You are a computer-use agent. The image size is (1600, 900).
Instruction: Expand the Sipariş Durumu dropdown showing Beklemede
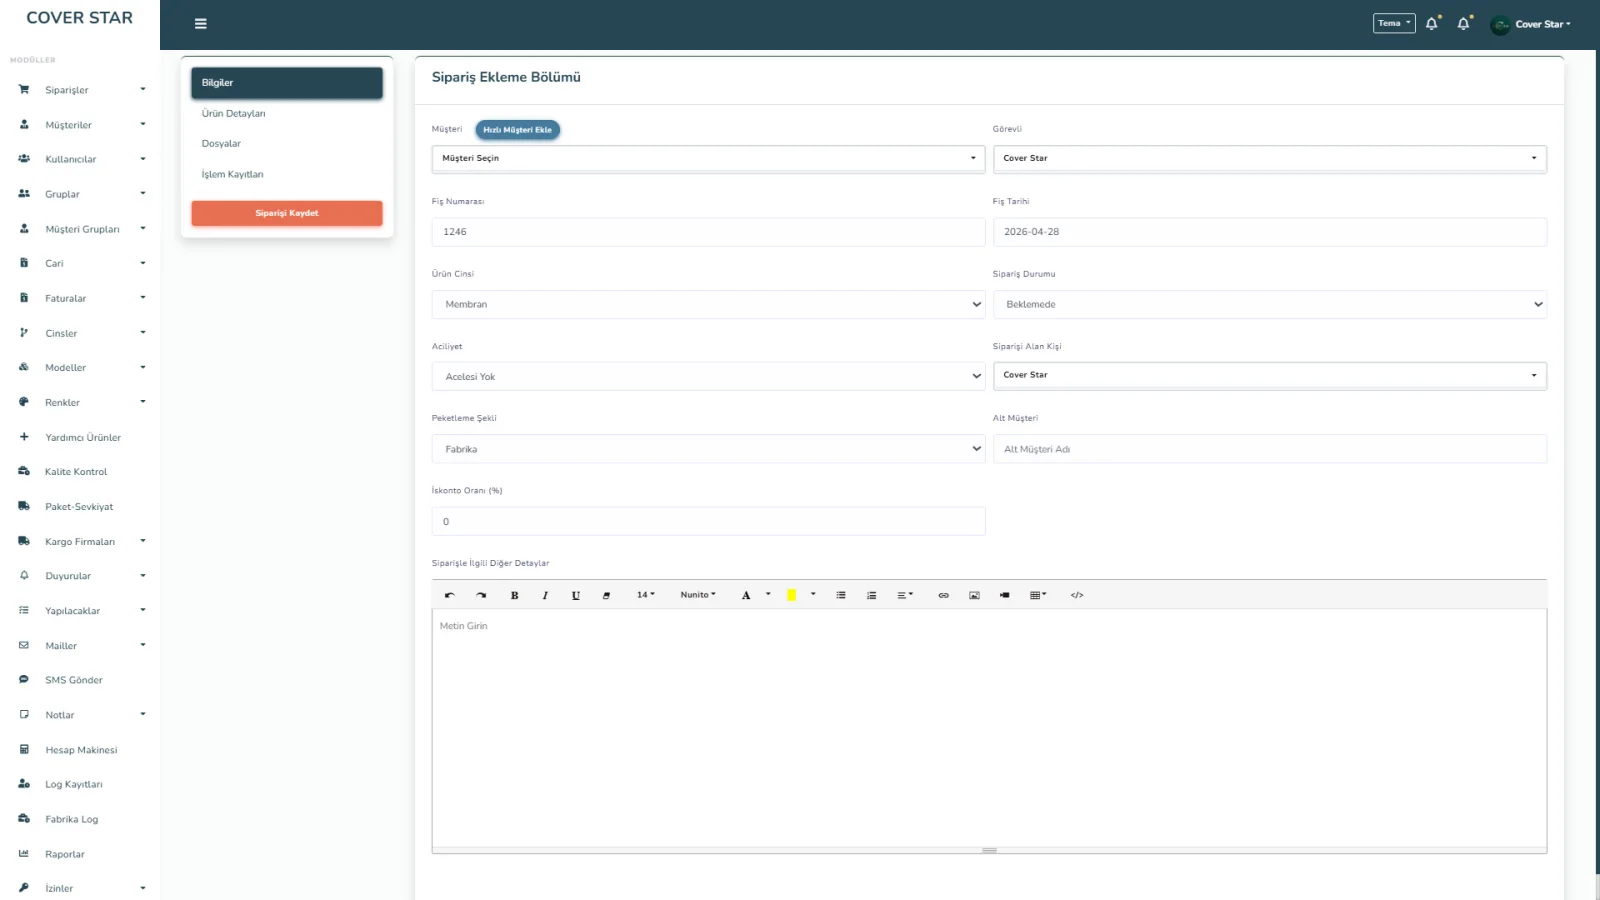tap(1269, 304)
